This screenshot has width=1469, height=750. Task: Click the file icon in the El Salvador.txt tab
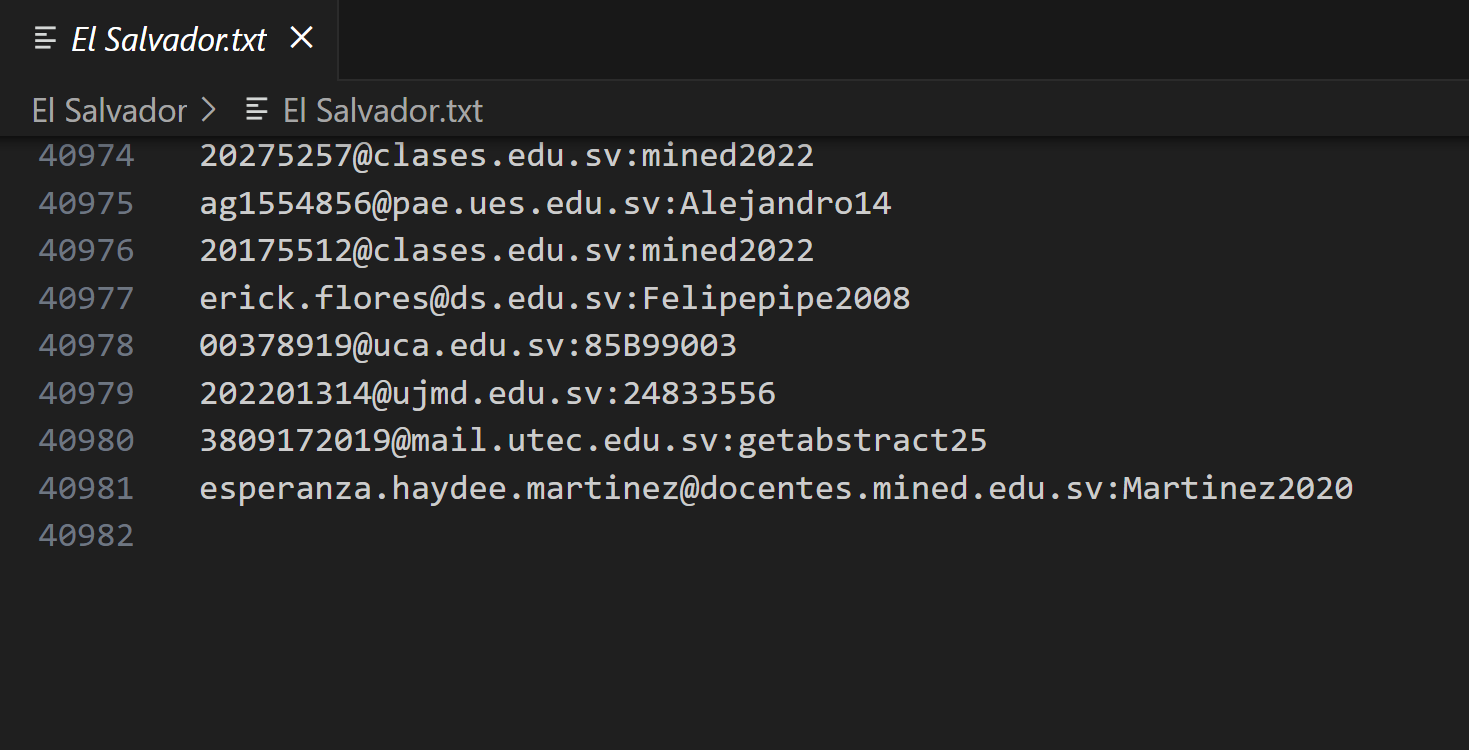pos(44,39)
